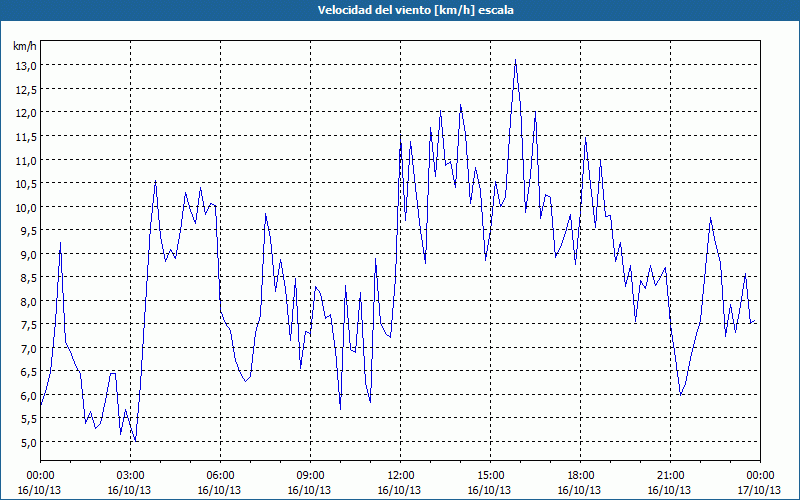Select the '16/10/13' date under 06:00
The height and width of the screenshot is (500, 800).
[219, 490]
